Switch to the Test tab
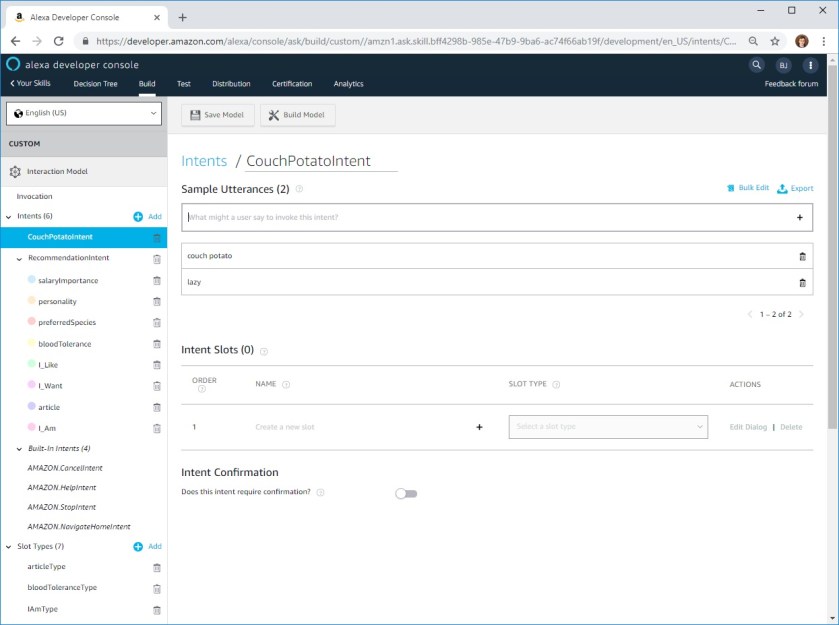The width and height of the screenshot is (839, 625). (x=184, y=84)
